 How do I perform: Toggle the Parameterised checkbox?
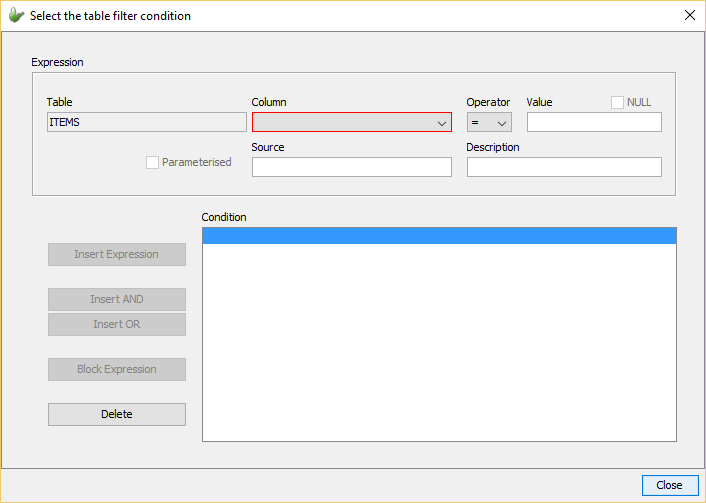[153, 162]
